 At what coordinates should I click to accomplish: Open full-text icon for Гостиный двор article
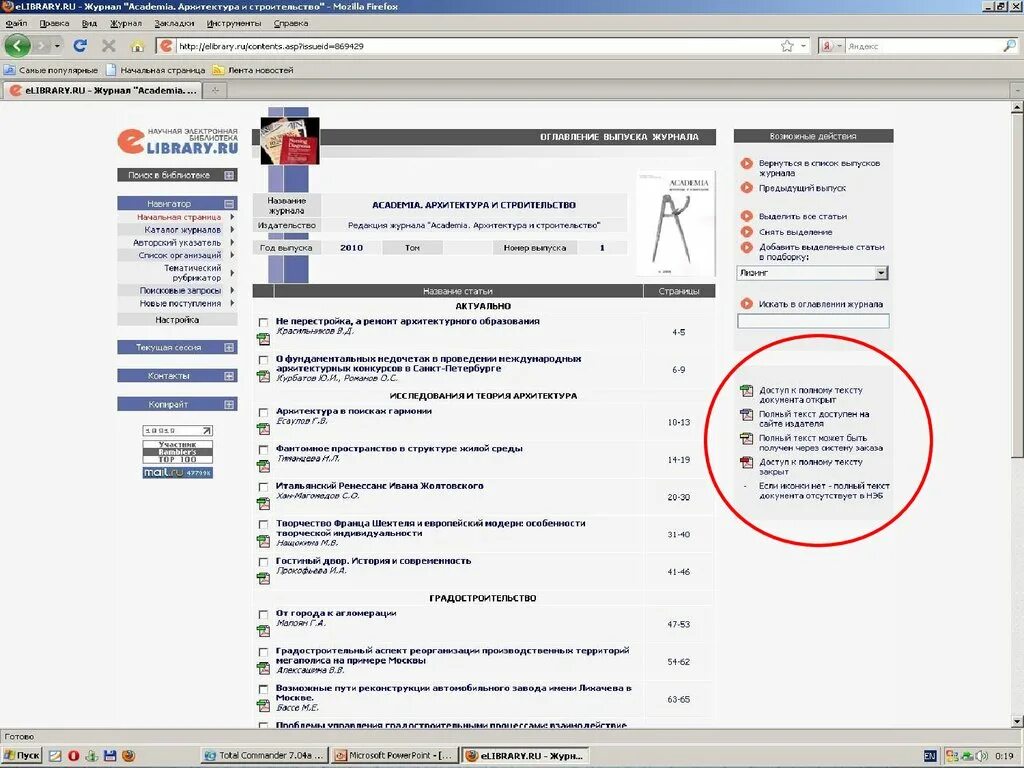(263, 579)
